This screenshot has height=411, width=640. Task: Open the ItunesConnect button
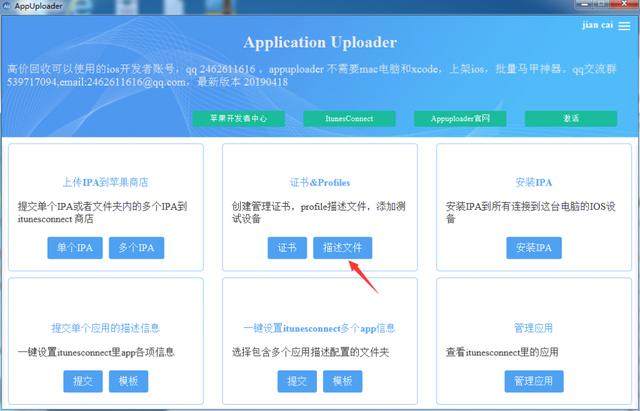349,118
